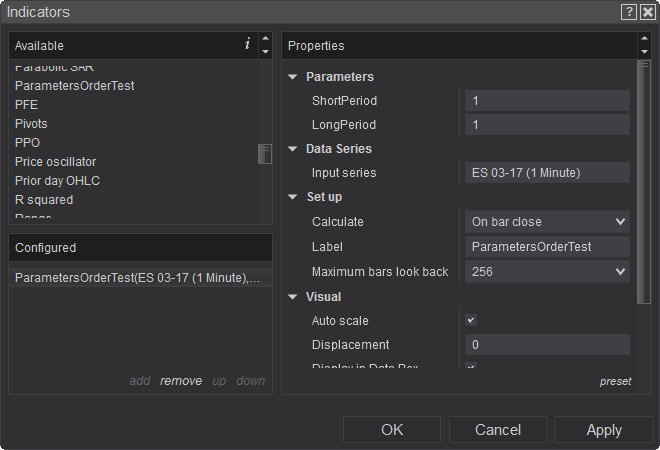Open the Calculate dropdown
This screenshot has width=660, height=450.
(547, 222)
